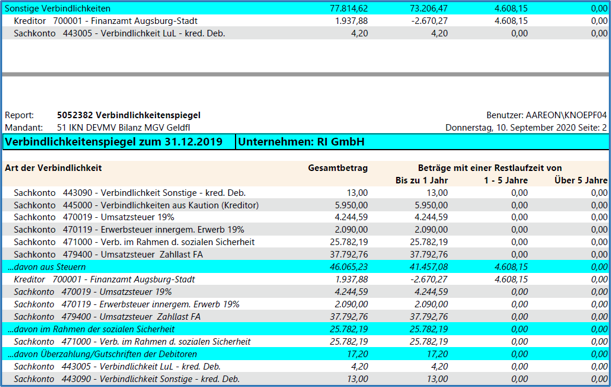Click subtotal amount 46.065,23
The width and height of the screenshot is (611, 387).
pyautogui.click(x=349, y=267)
